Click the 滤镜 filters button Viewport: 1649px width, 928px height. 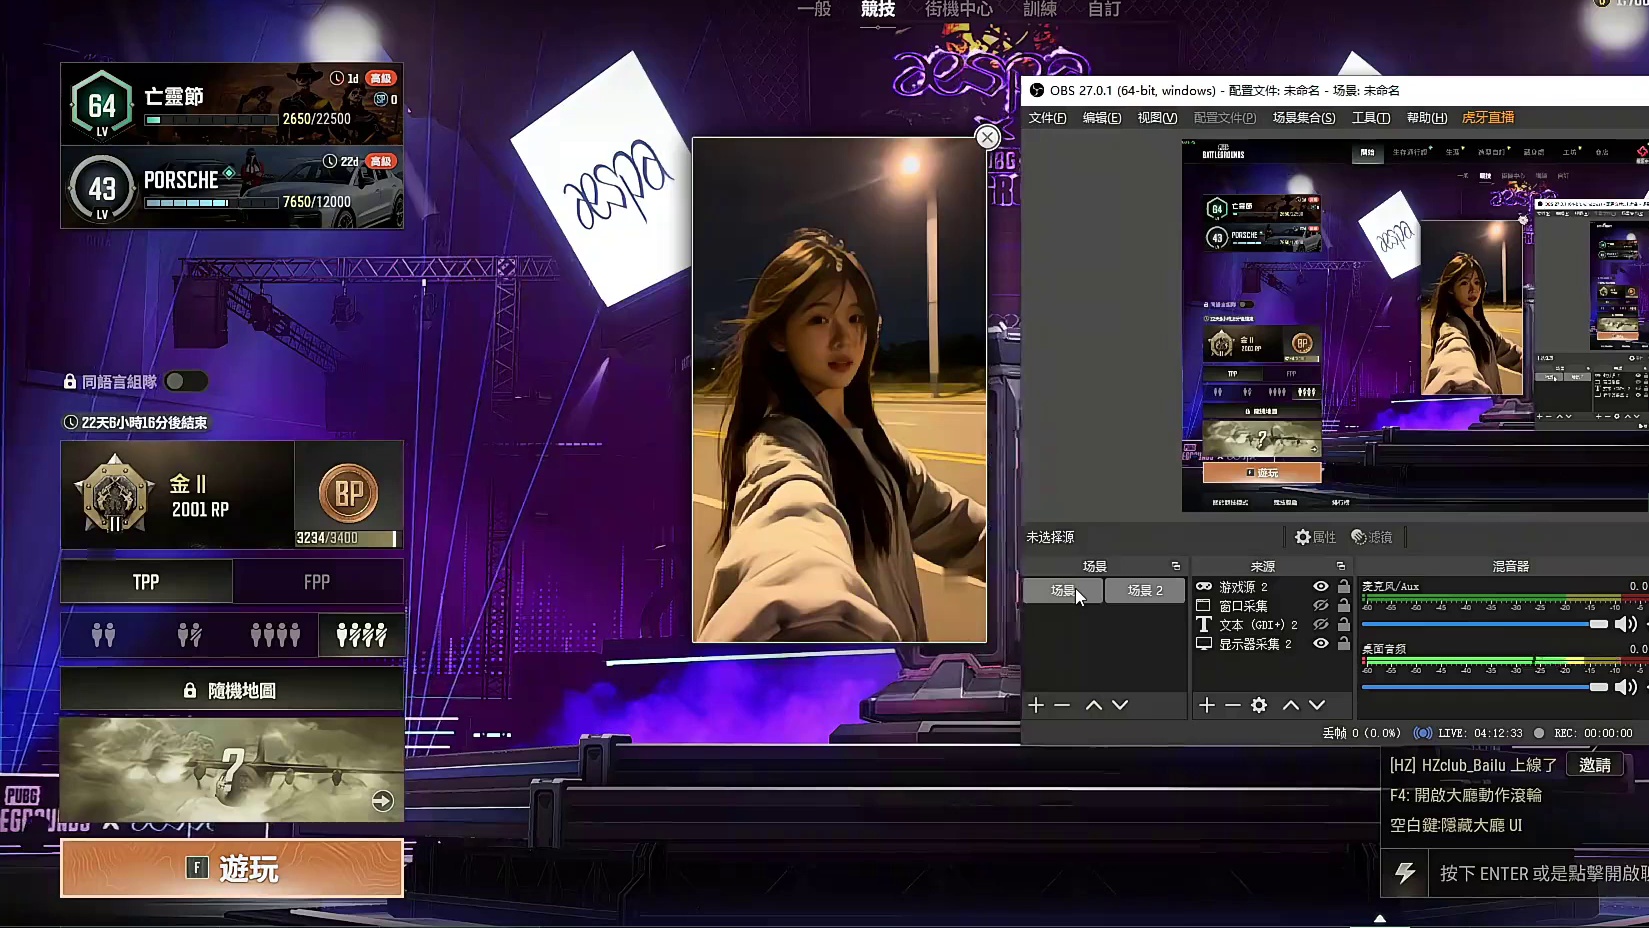pos(1372,537)
